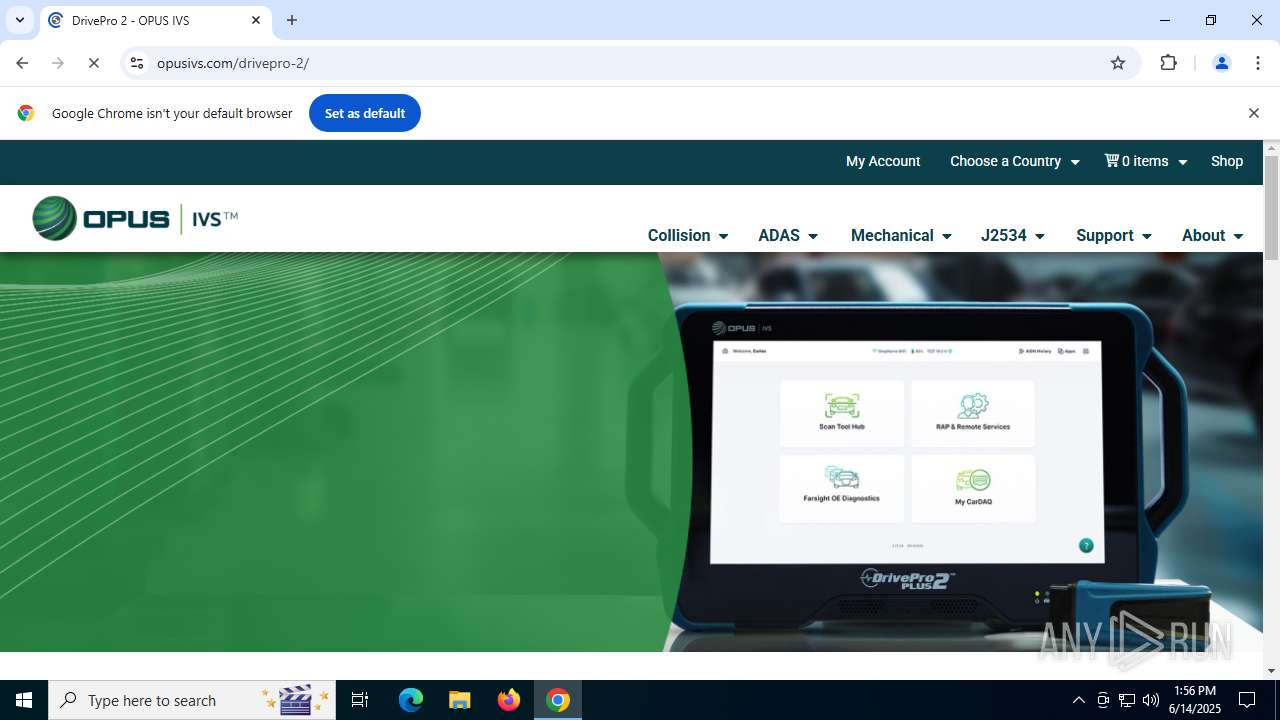Screen dimensions: 1280x720
Task: Click the Chrome taskbar icon
Action: coord(558,700)
